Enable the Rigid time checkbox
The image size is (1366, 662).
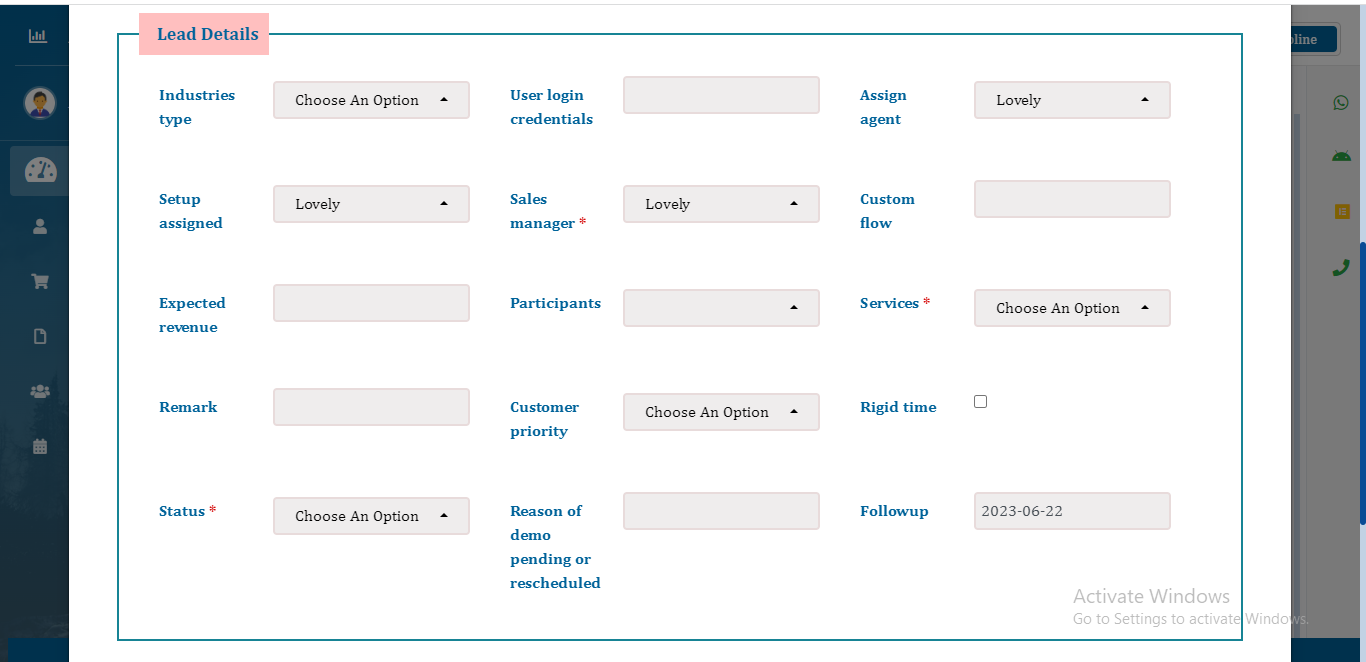pyautogui.click(x=980, y=401)
